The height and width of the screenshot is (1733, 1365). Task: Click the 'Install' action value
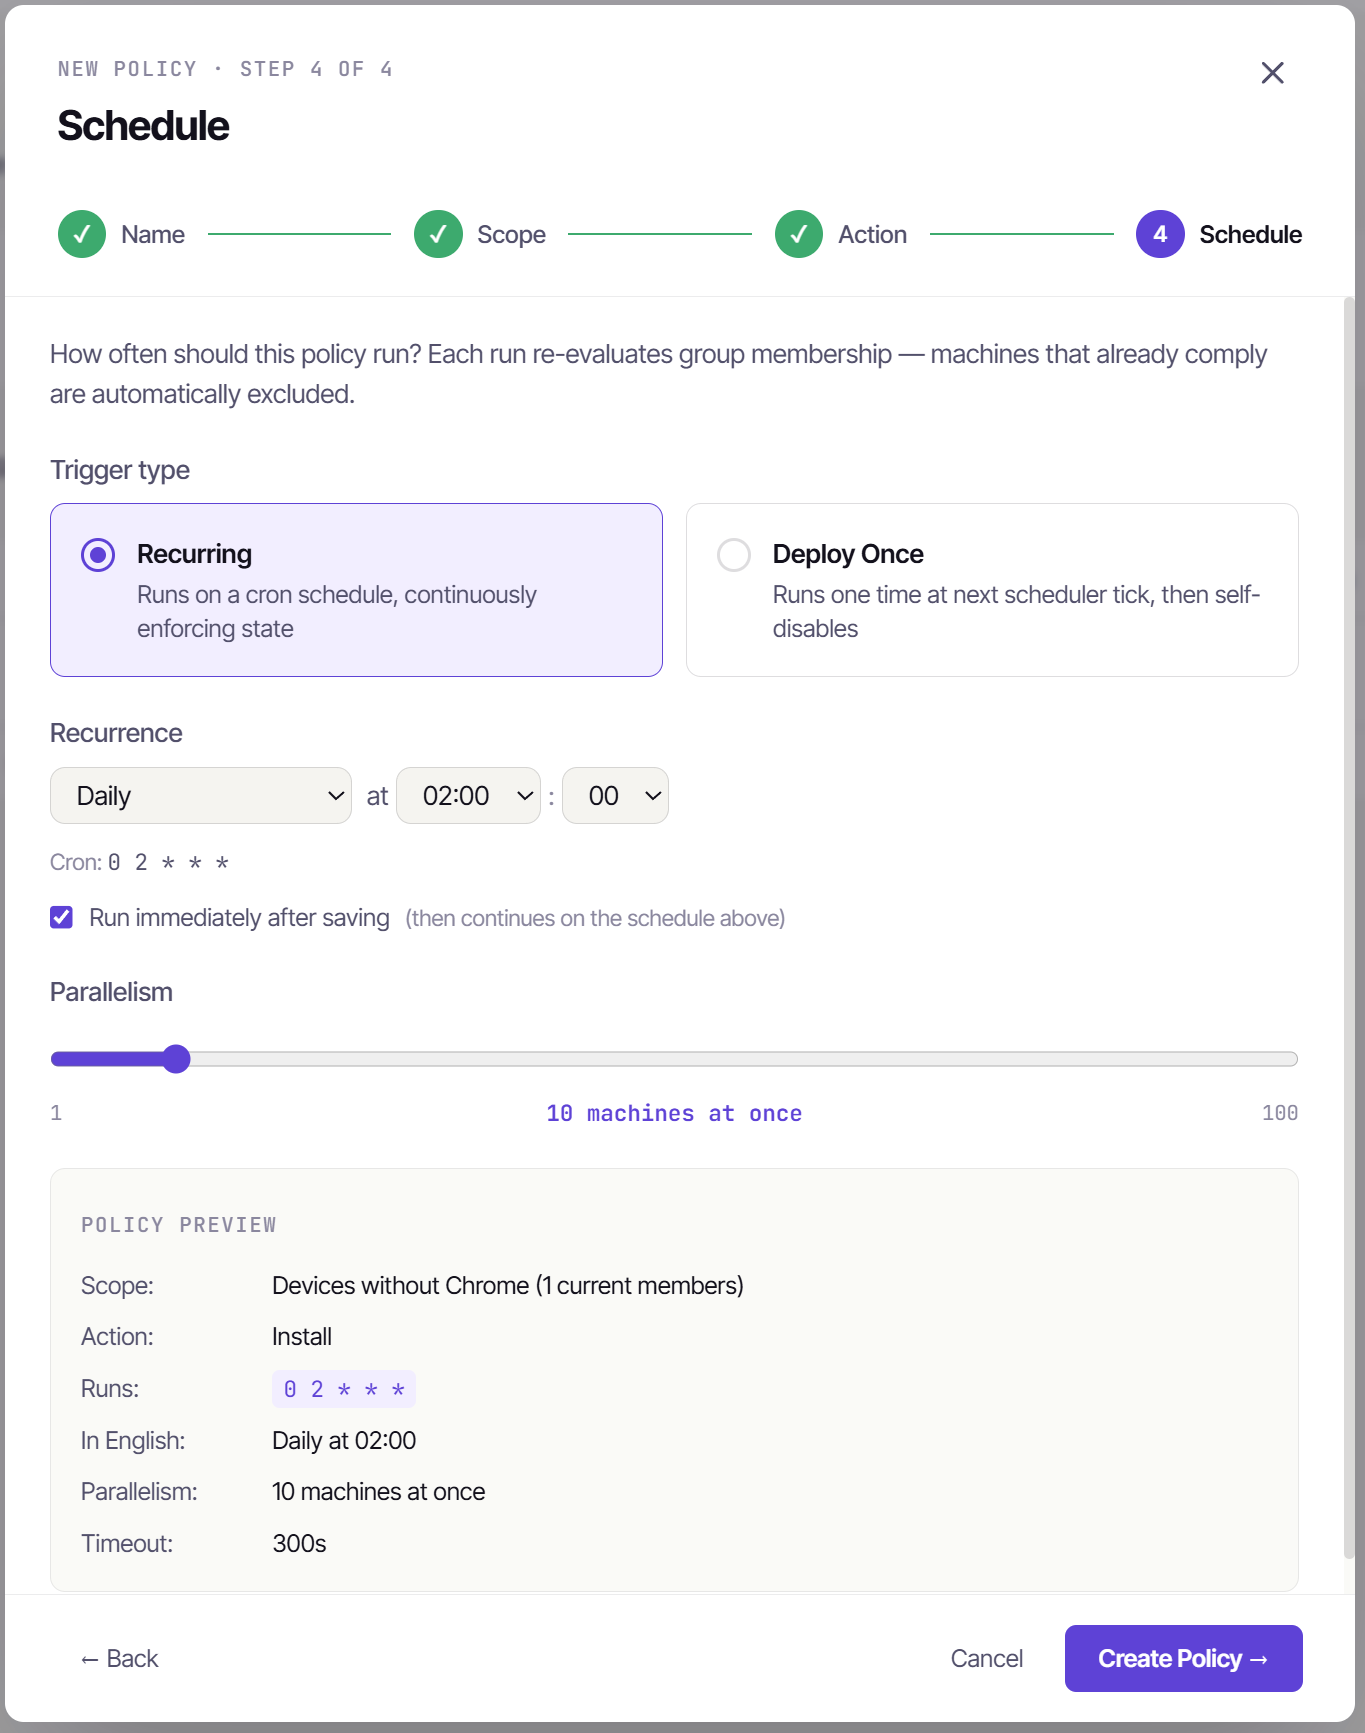pos(302,1337)
